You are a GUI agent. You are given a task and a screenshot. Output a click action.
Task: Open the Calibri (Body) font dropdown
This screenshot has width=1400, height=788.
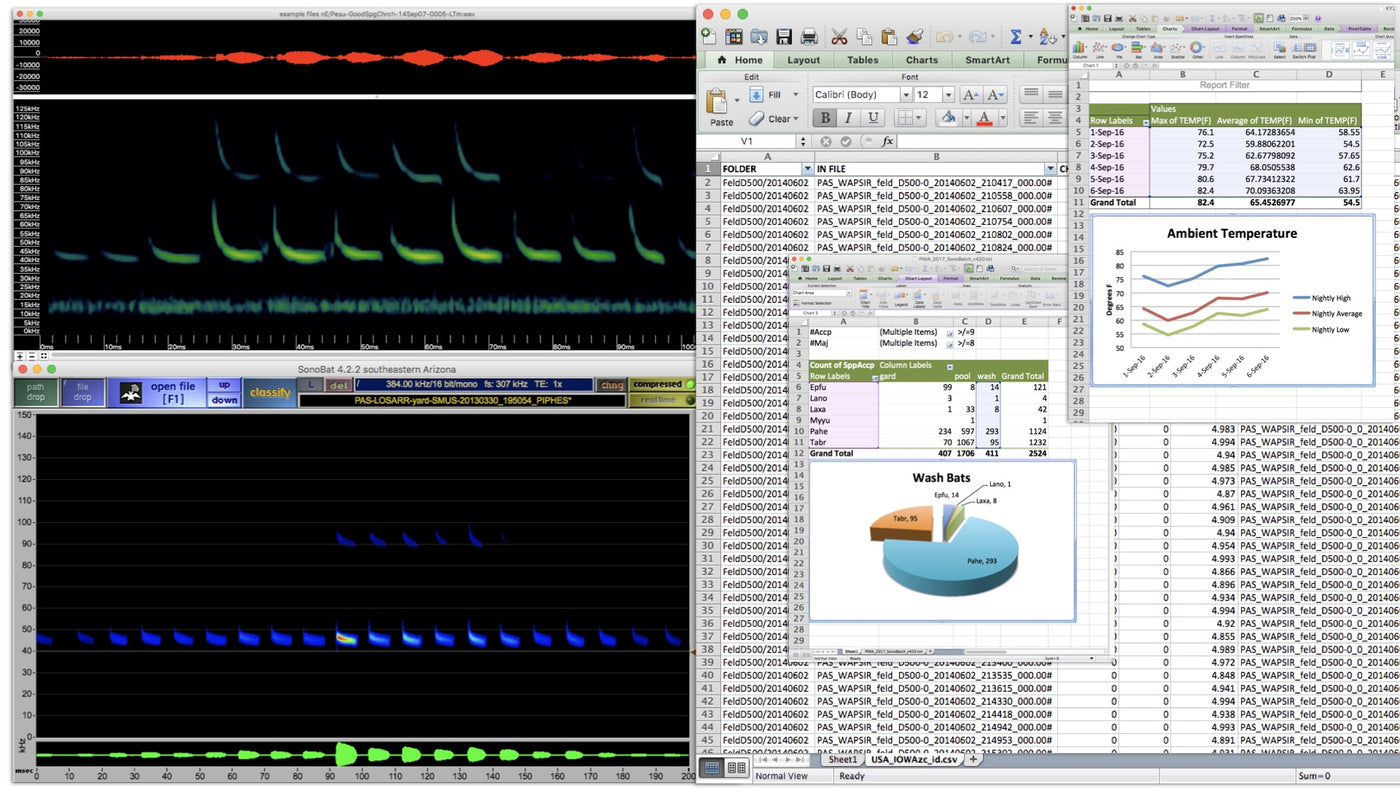point(904,95)
